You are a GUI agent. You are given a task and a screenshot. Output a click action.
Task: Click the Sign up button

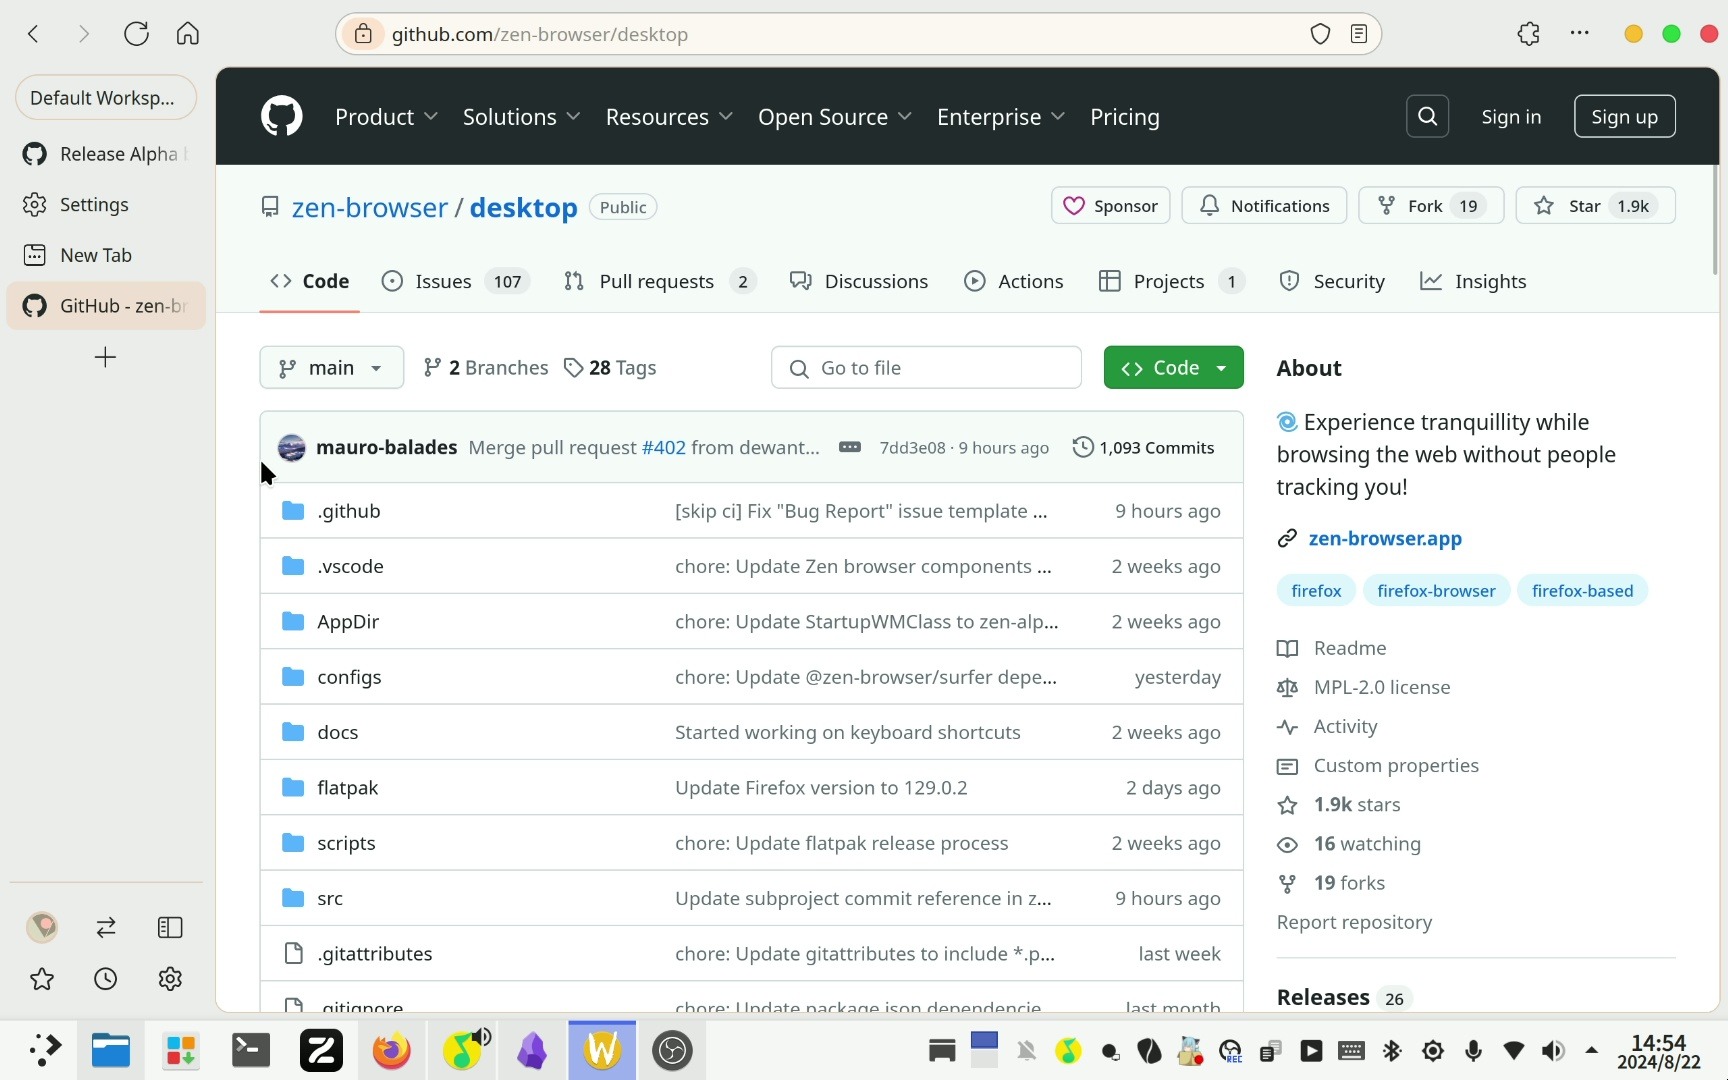[x=1624, y=117]
